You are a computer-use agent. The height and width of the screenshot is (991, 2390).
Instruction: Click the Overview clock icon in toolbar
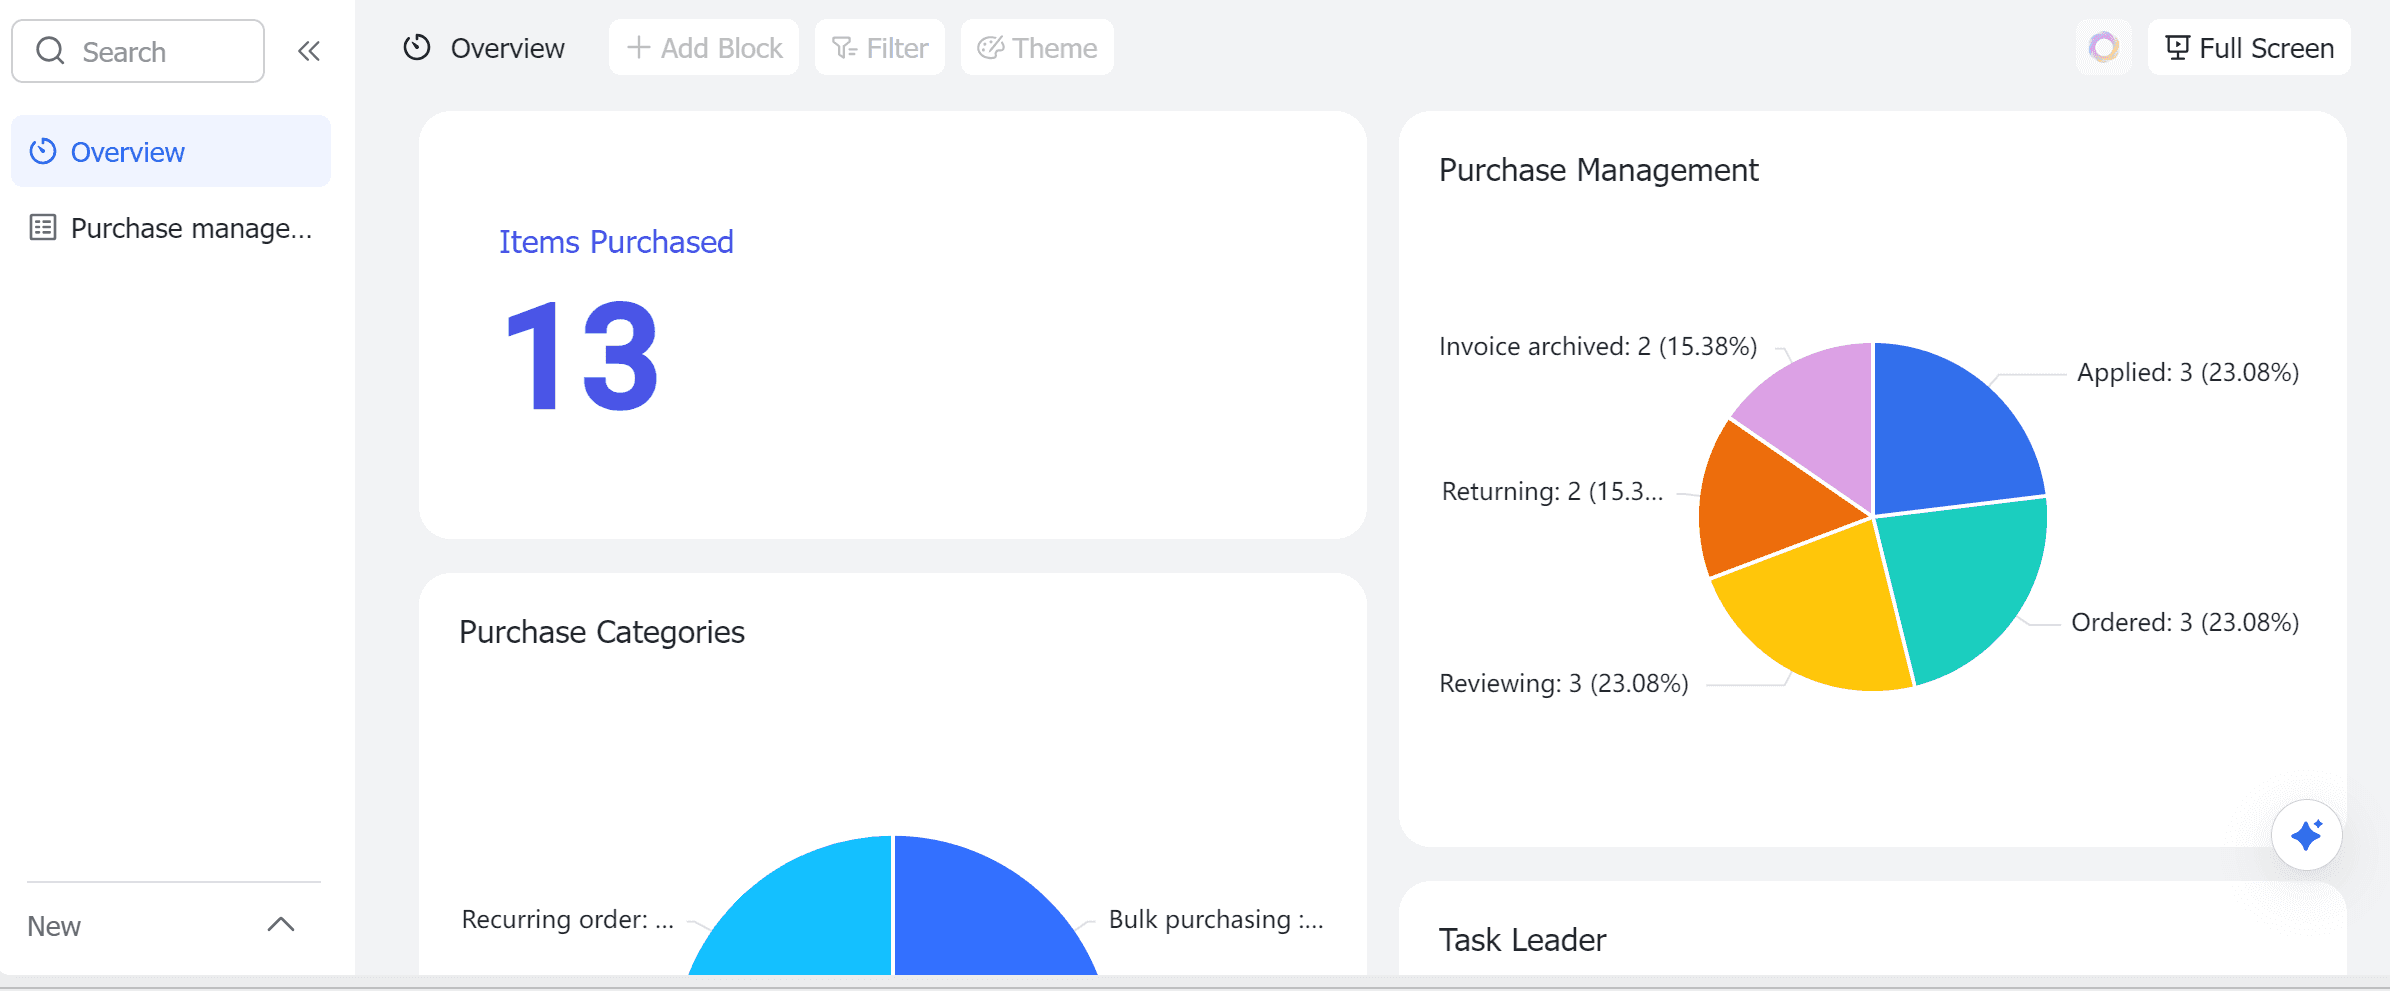(417, 48)
